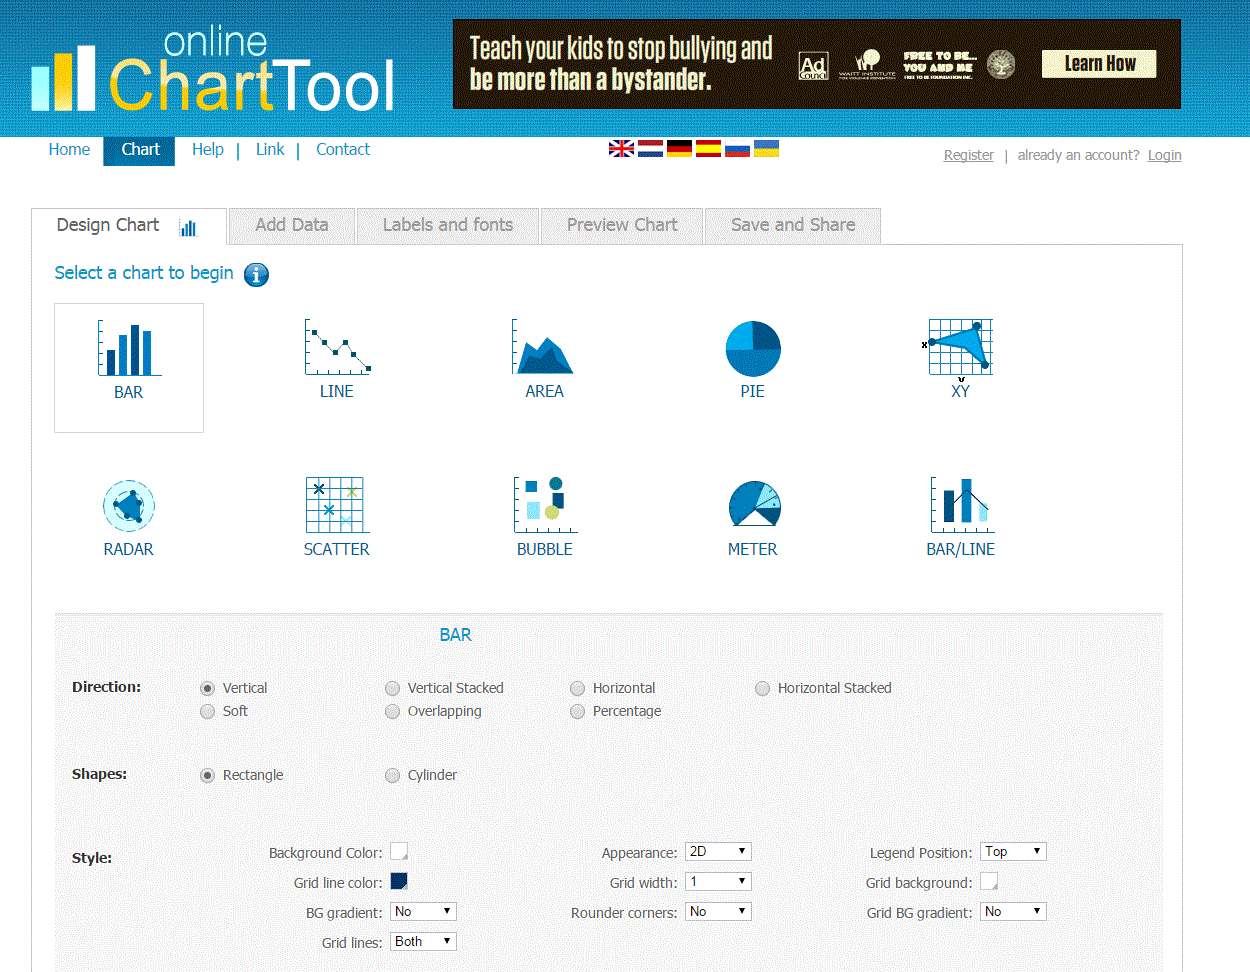The width and height of the screenshot is (1250, 972).
Task: Open the Grid lines dropdown
Action: 422,941
